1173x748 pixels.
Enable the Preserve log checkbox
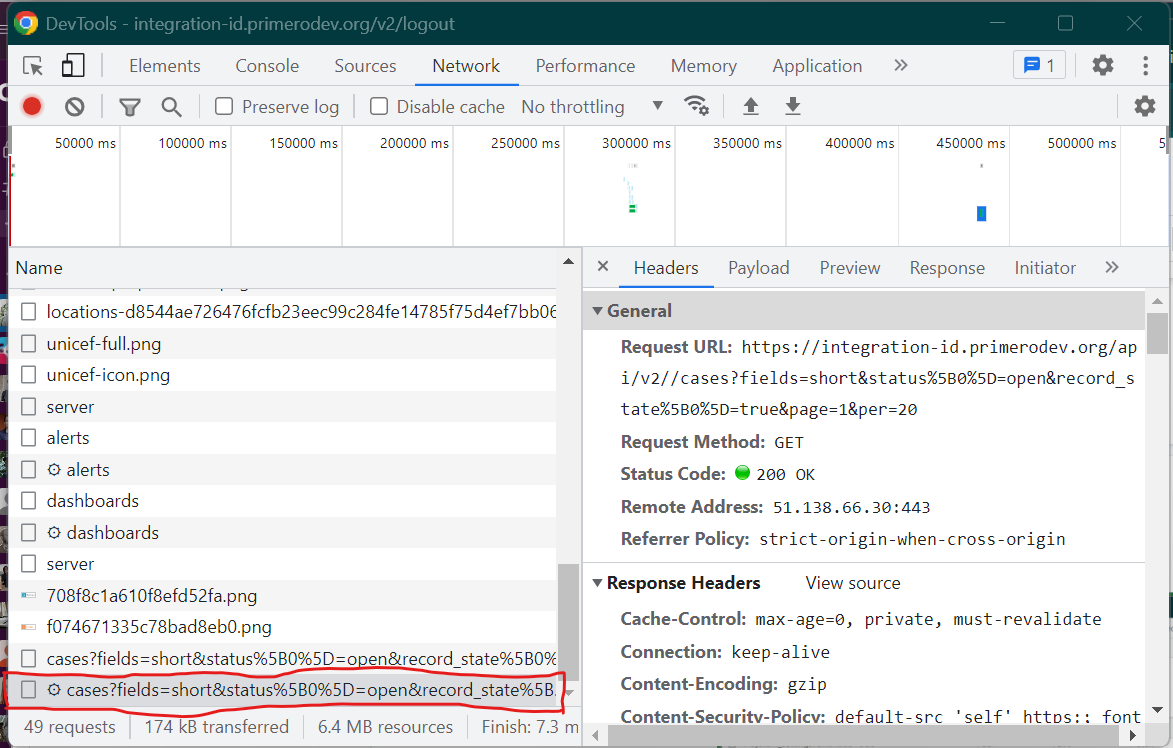(224, 106)
